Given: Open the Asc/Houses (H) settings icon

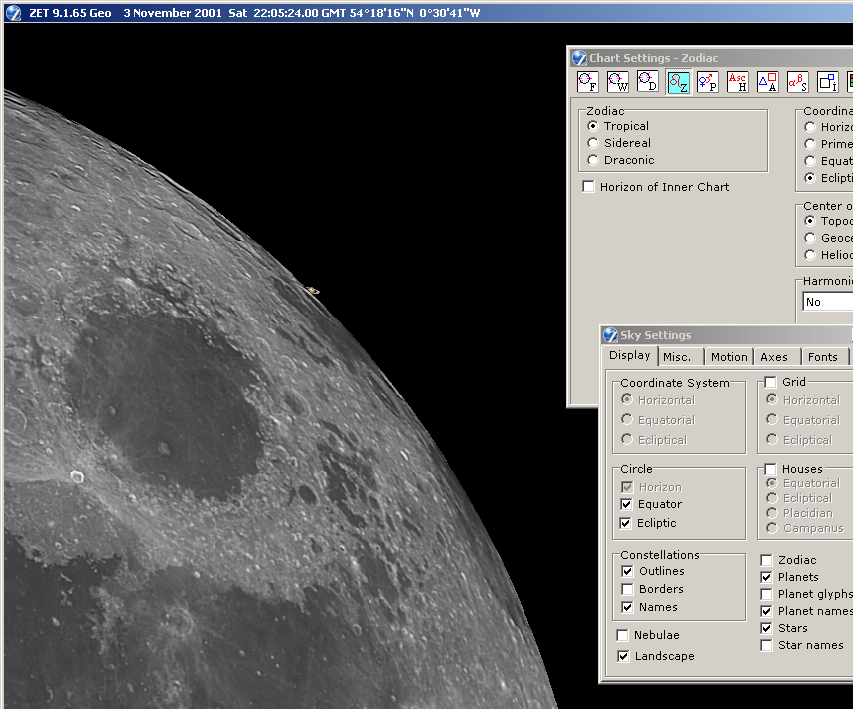Looking at the screenshot, I should (x=738, y=82).
